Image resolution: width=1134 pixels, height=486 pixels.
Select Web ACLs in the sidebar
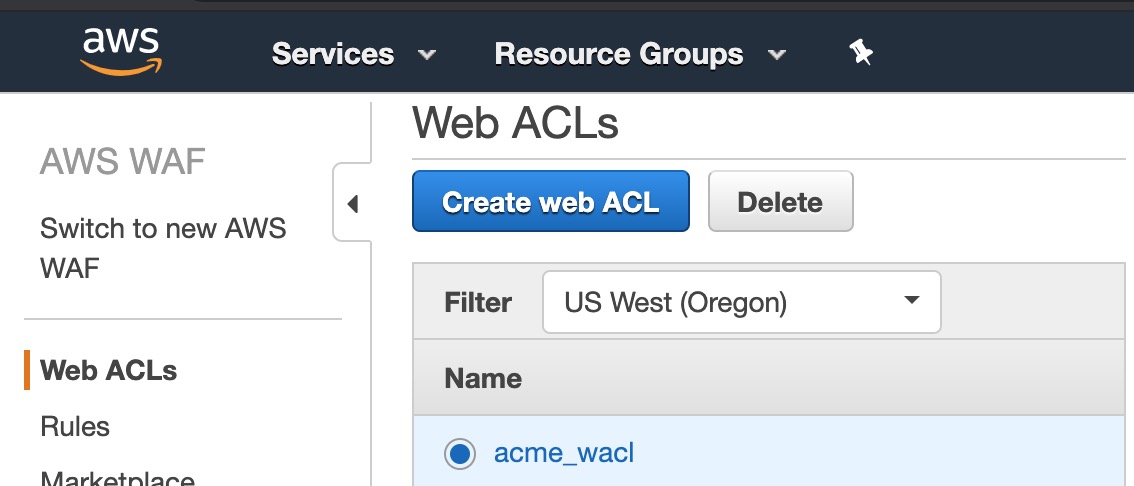coord(108,370)
